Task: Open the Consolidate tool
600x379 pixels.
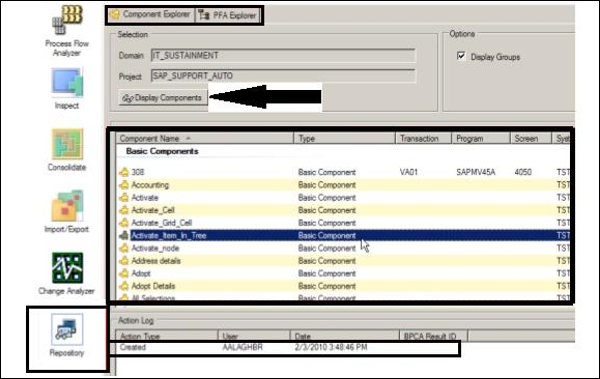Action: tap(67, 150)
